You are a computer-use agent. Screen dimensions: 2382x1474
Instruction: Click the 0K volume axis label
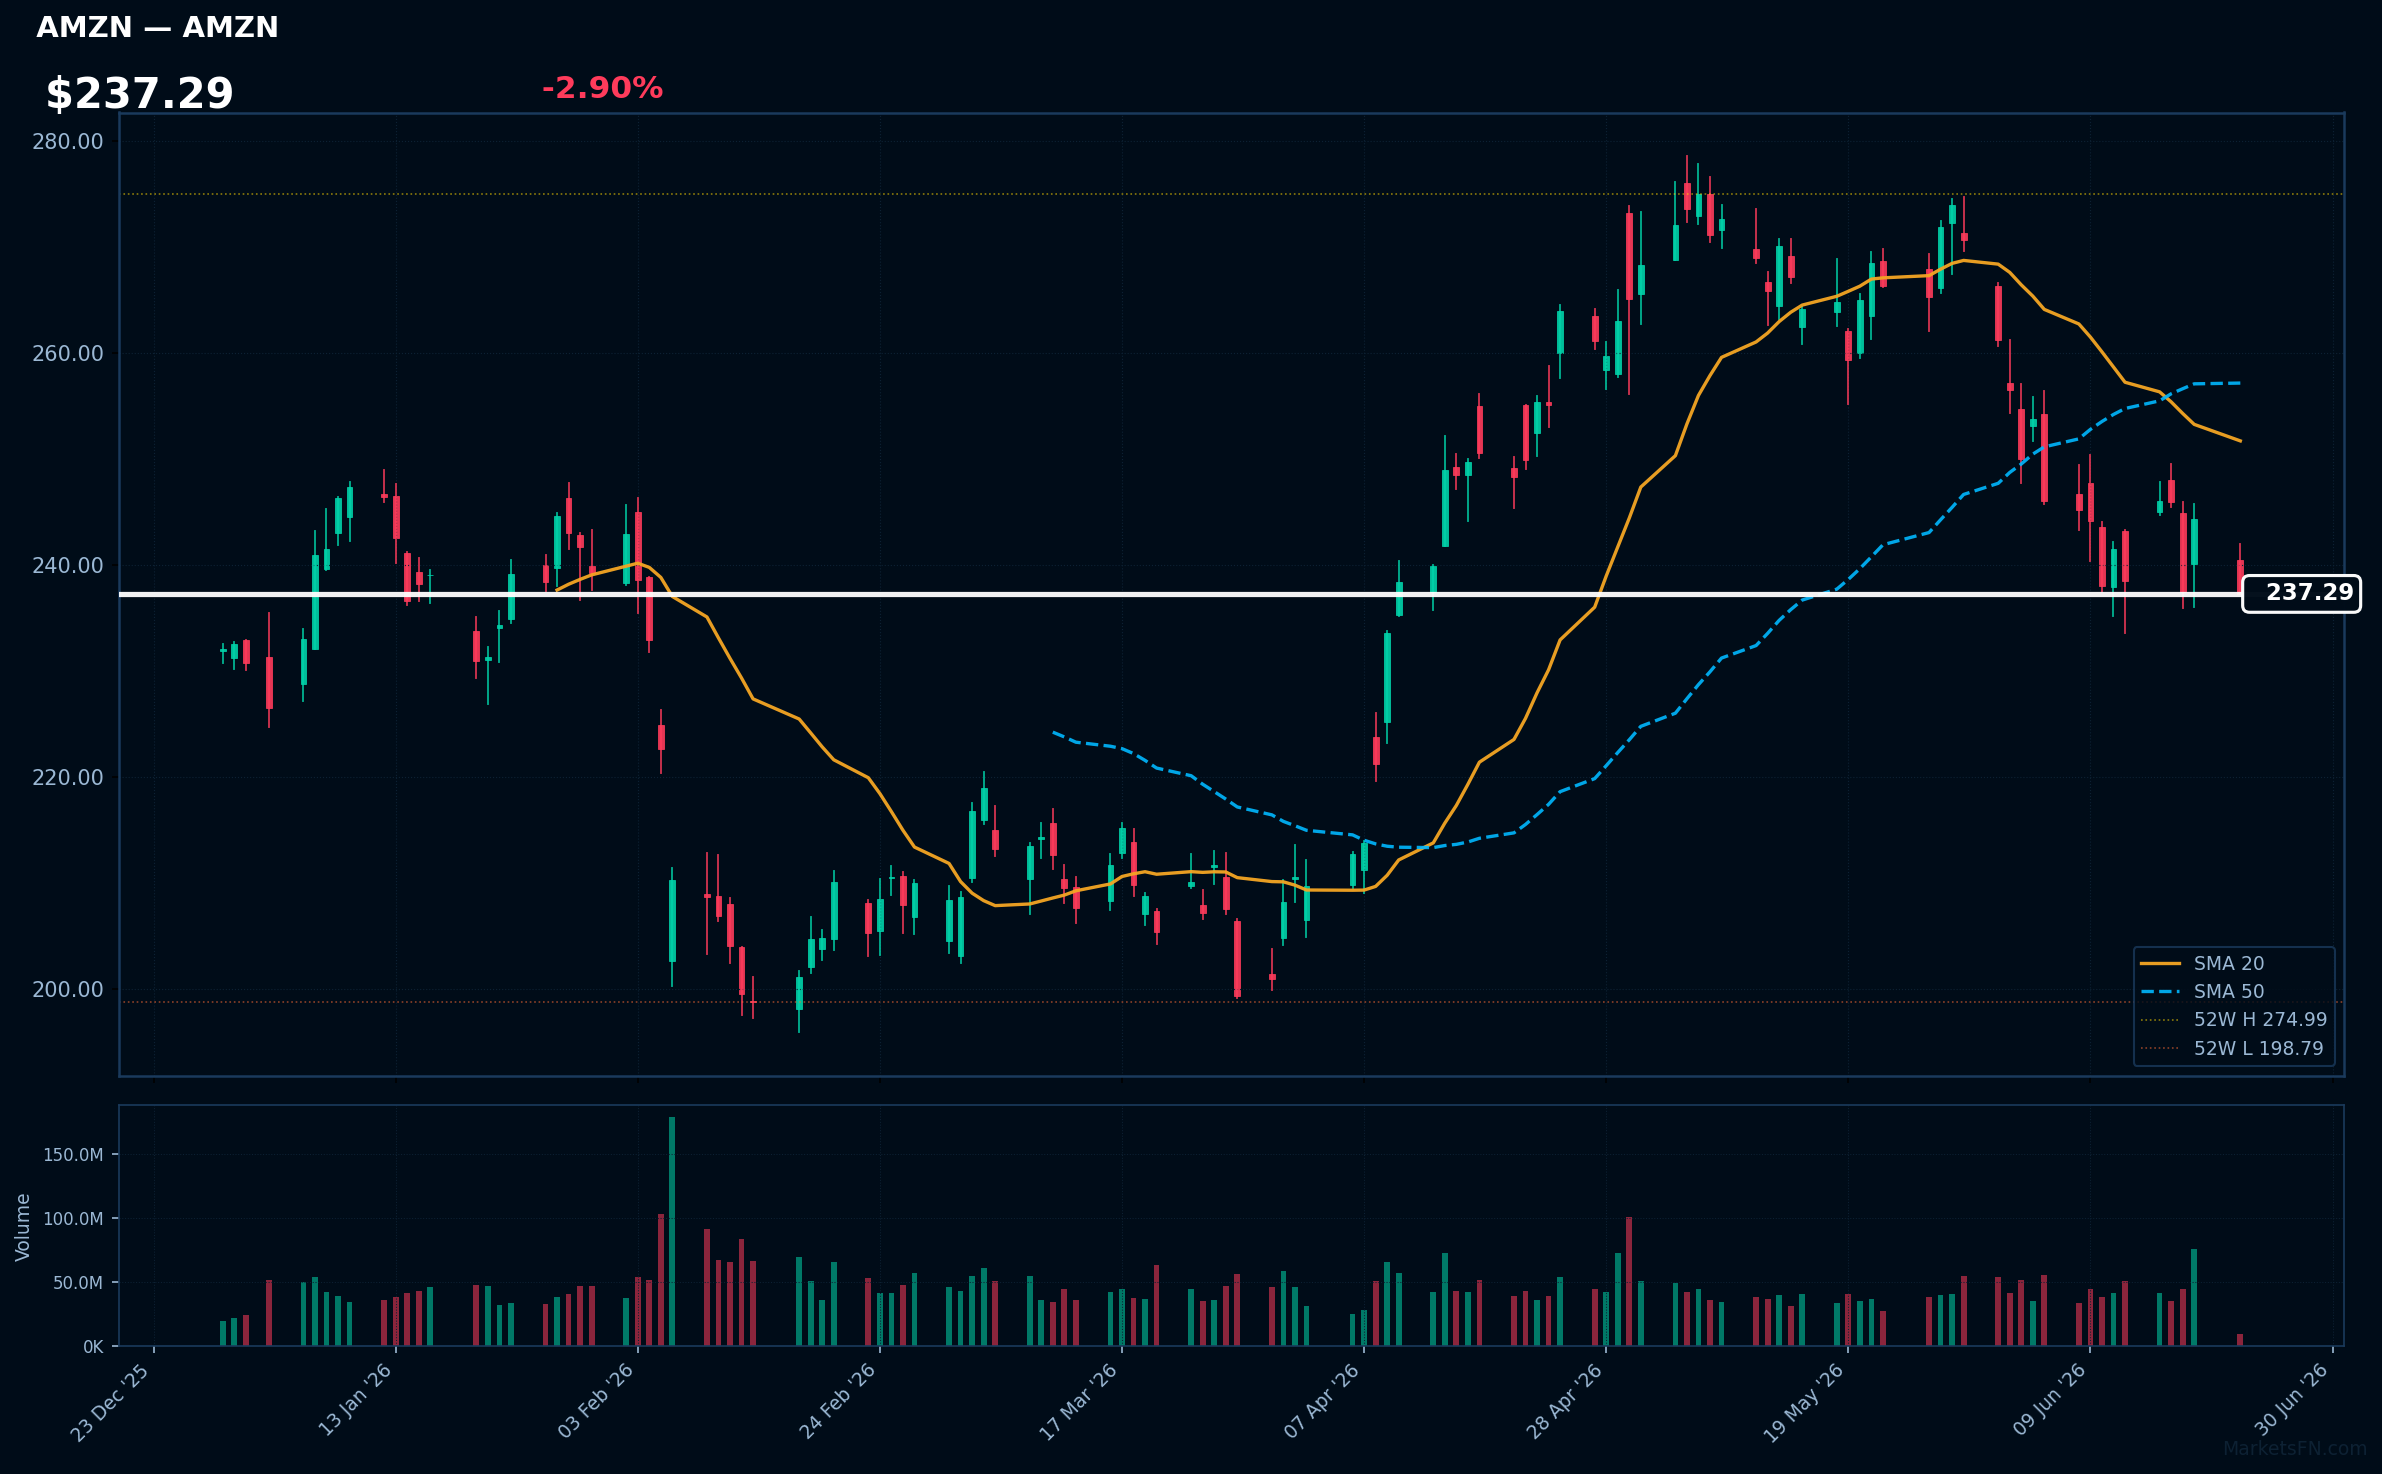(93, 1347)
